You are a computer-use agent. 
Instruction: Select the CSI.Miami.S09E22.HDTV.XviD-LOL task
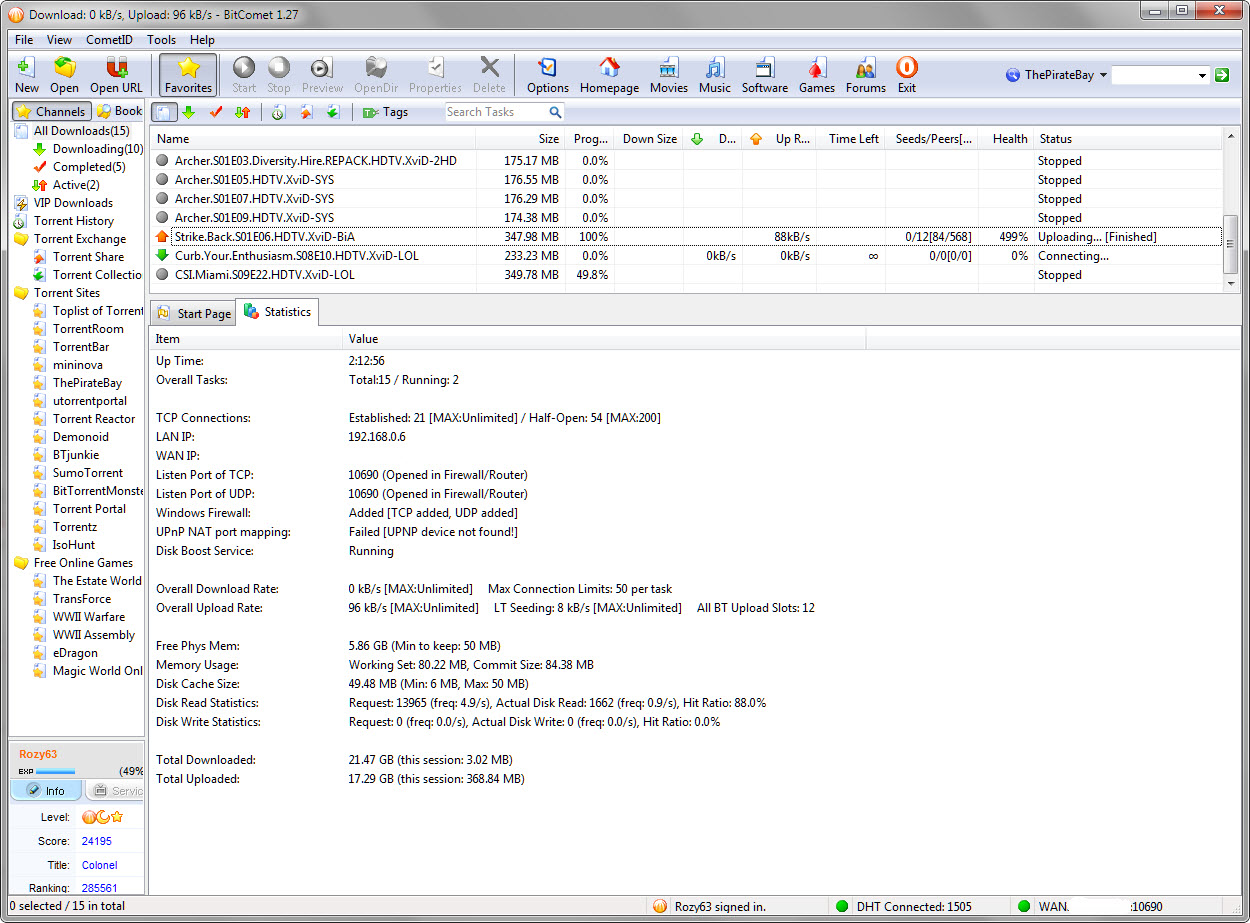[686, 275]
